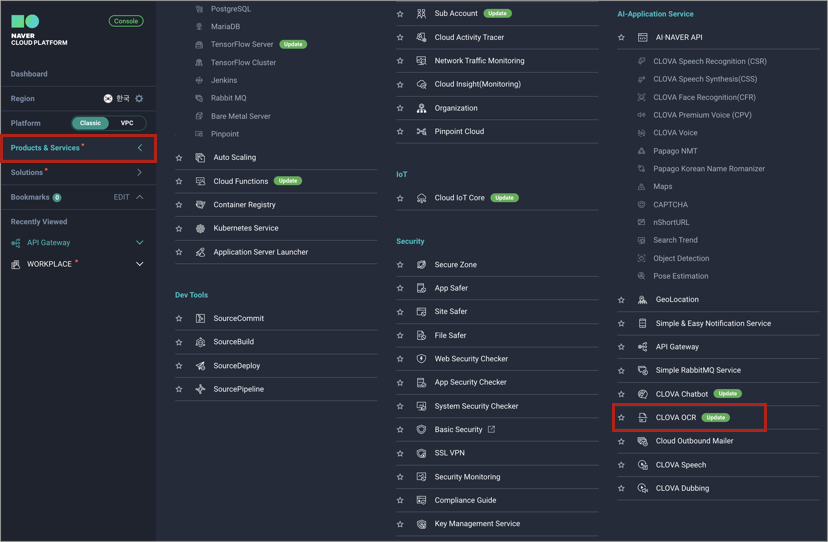Open the Solutions menu item

[27, 172]
